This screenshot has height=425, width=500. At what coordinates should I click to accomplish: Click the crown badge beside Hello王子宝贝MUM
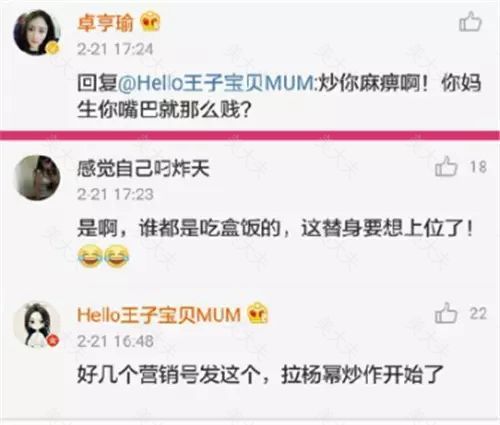click(x=258, y=313)
